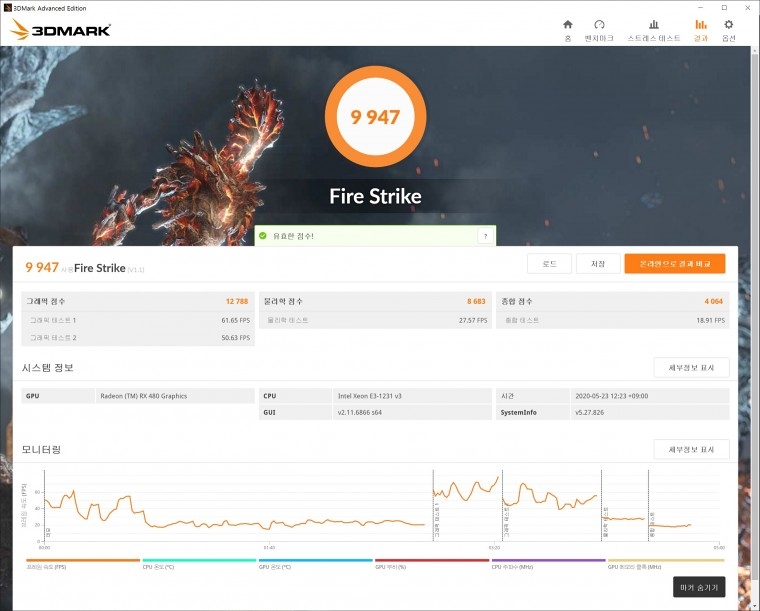This screenshot has width=760, height=611.
Task: Open the Stress Tests bar icon tab
Action: coord(653,25)
